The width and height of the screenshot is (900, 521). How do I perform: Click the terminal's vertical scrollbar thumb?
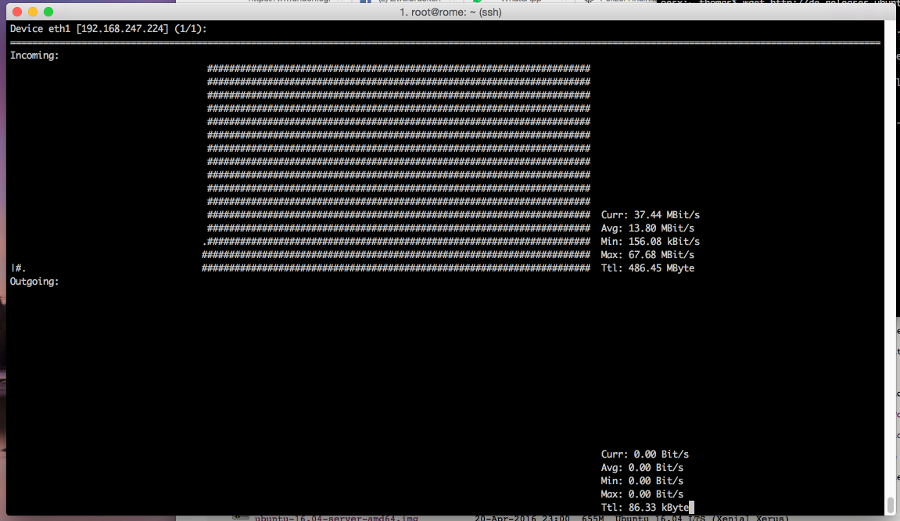[x=890, y=505]
